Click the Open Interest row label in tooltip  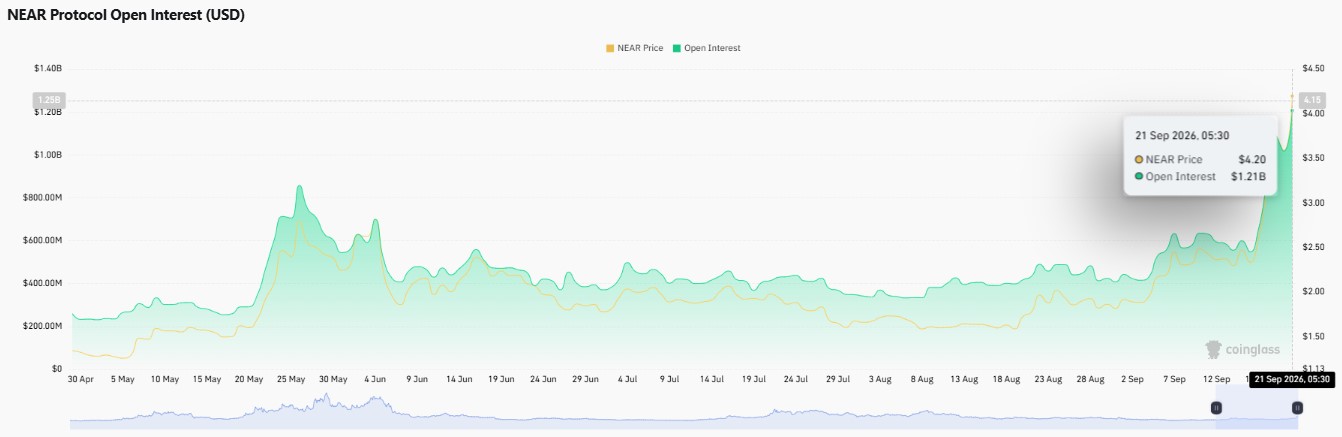point(1181,176)
